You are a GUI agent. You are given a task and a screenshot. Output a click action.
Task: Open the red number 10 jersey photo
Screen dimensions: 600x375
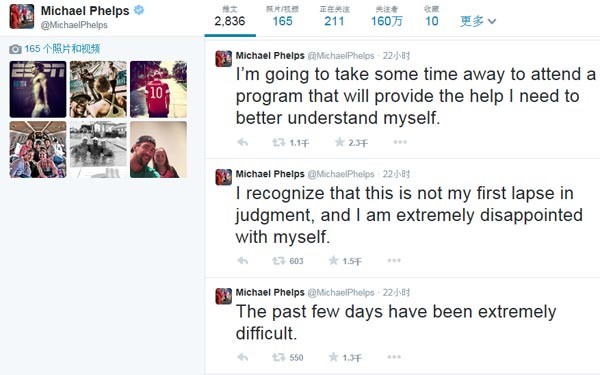click(x=158, y=89)
